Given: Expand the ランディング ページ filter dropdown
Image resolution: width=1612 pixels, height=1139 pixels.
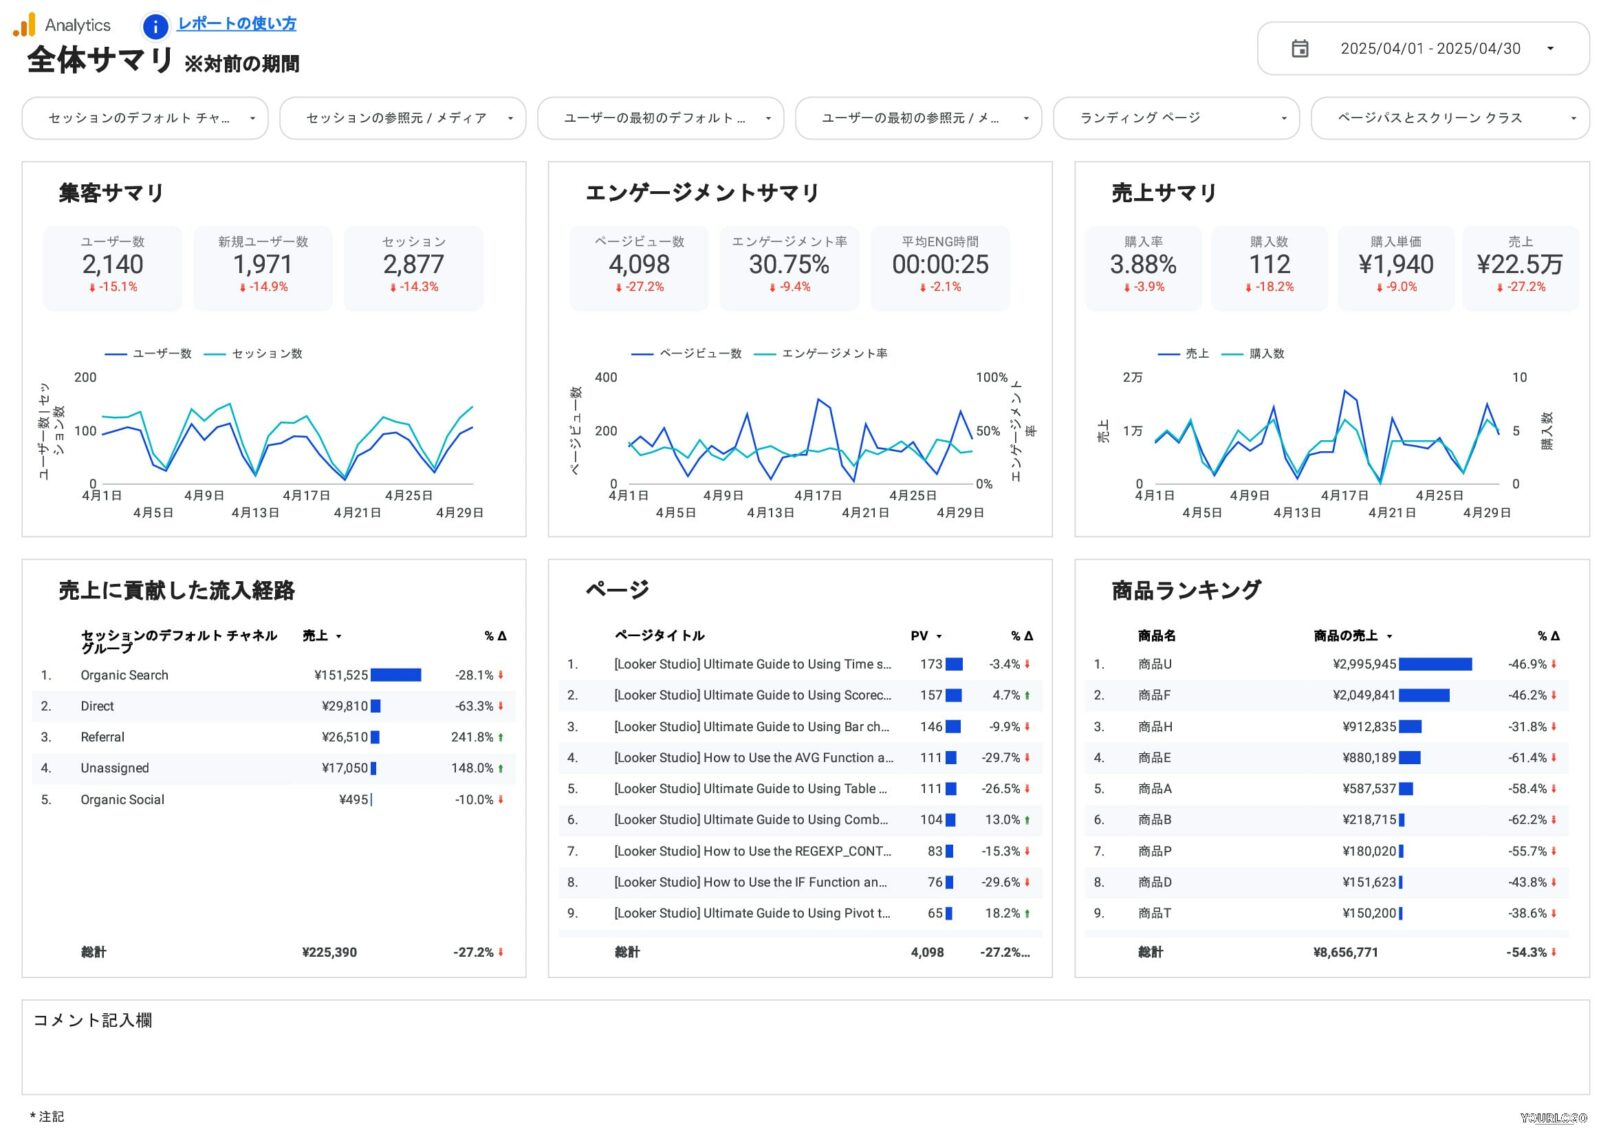Looking at the screenshot, I should [x=1175, y=118].
